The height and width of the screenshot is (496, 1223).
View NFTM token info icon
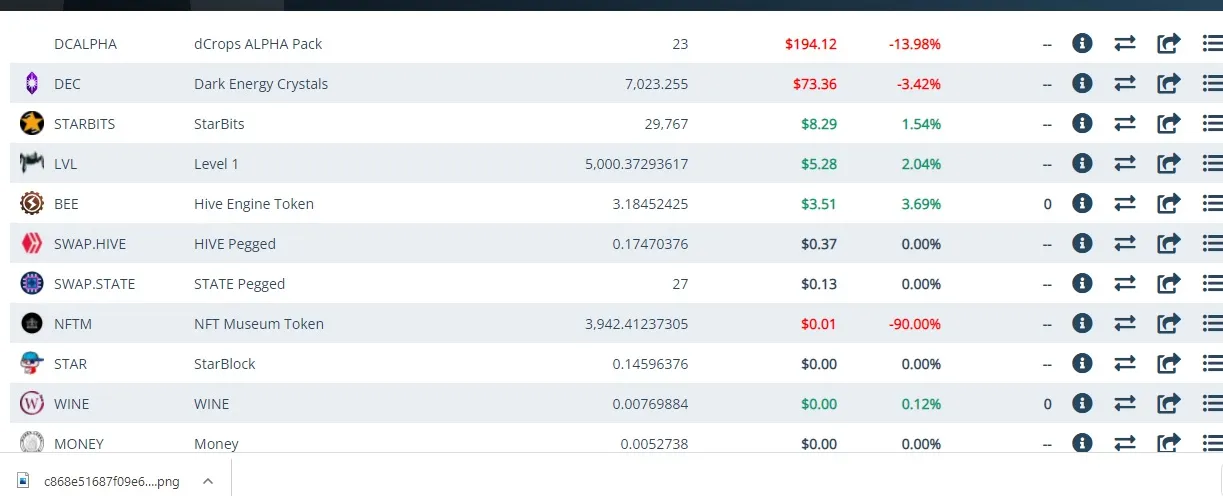pos(1081,324)
